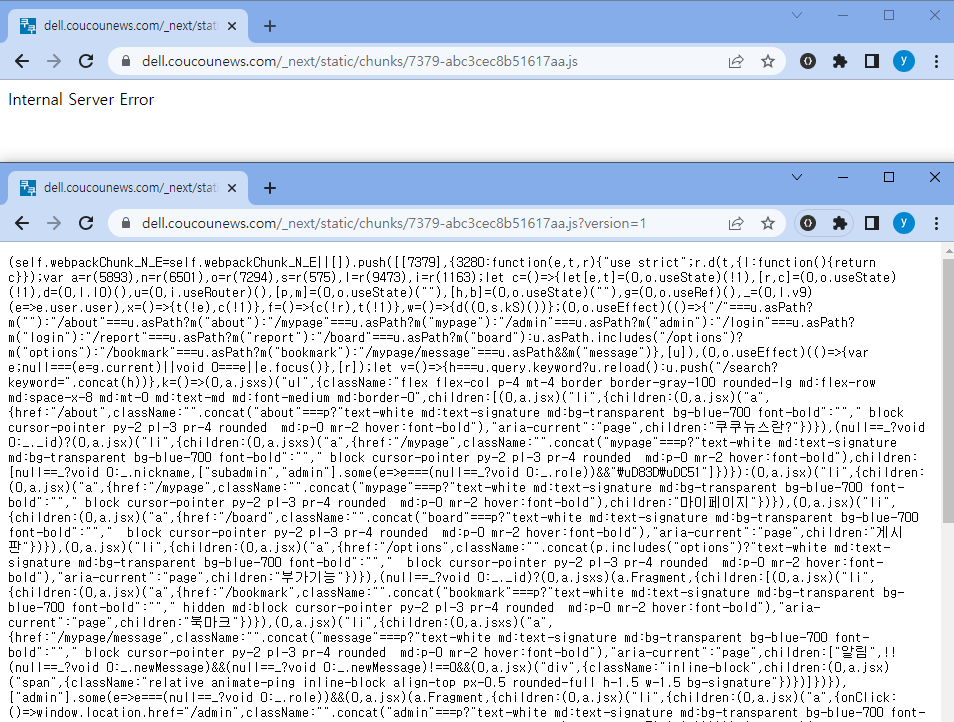Open Extensions puzzle menu in the JavaScript code window
This screenshot has width=954, height=722.
(x=840, y=223)
